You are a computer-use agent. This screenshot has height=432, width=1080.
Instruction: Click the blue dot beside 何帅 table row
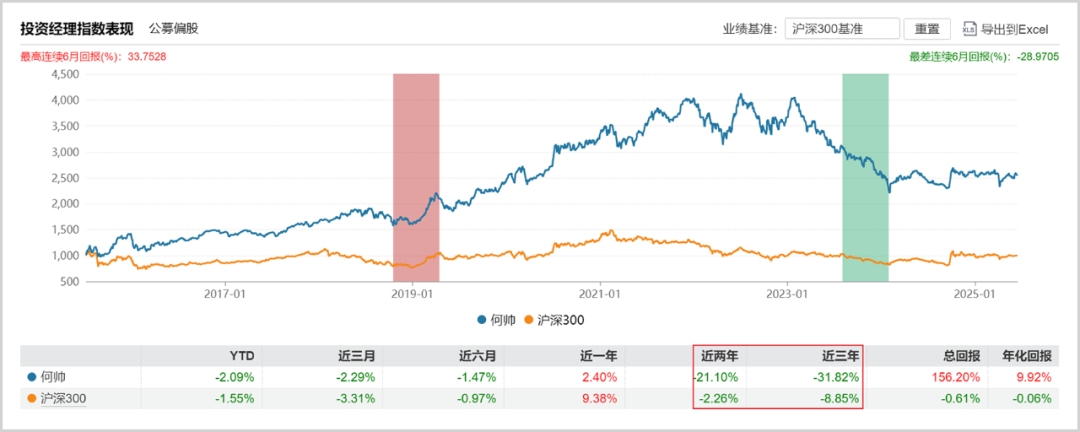(32, 377)
